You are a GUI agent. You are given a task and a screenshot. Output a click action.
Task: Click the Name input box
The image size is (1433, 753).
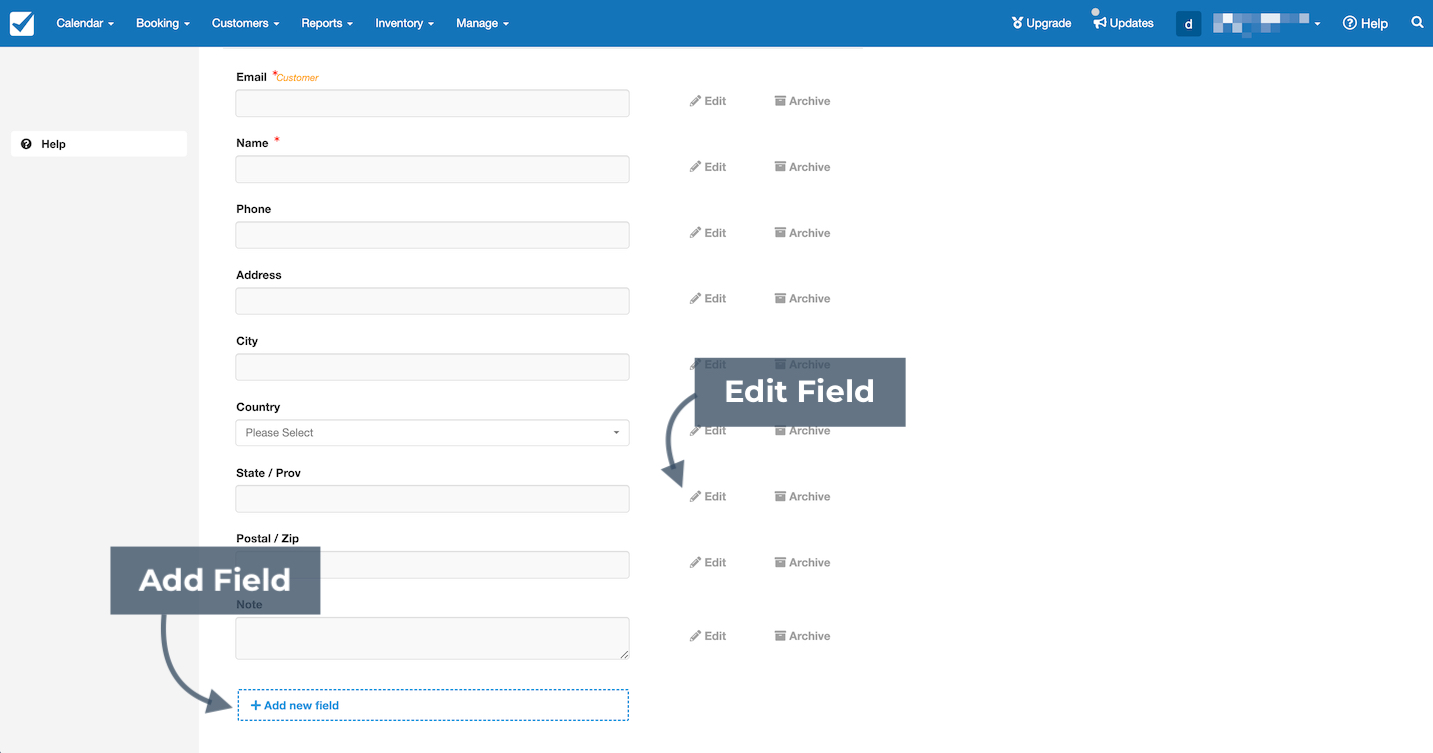[432, 169]
